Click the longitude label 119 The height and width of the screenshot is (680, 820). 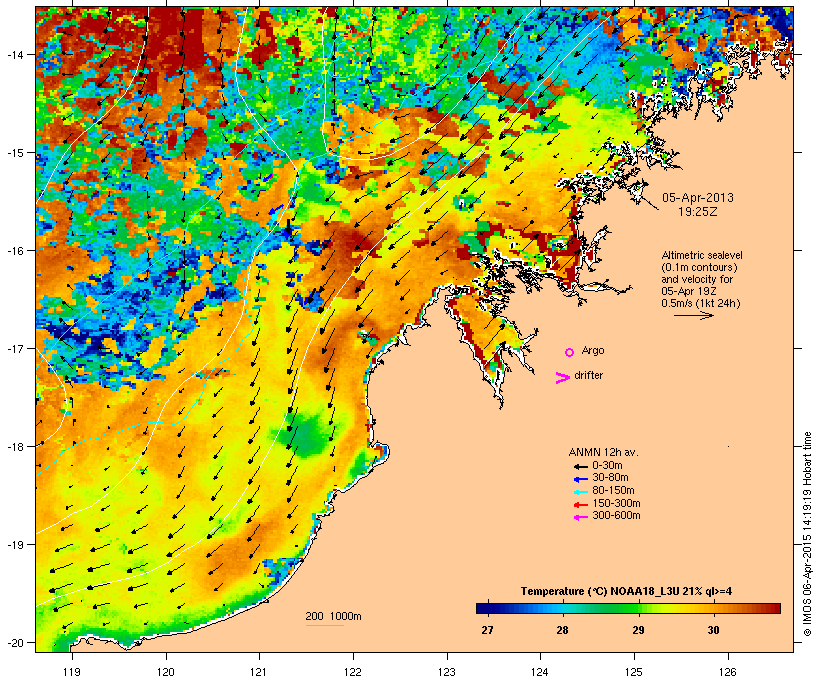[x=72, y=672]
